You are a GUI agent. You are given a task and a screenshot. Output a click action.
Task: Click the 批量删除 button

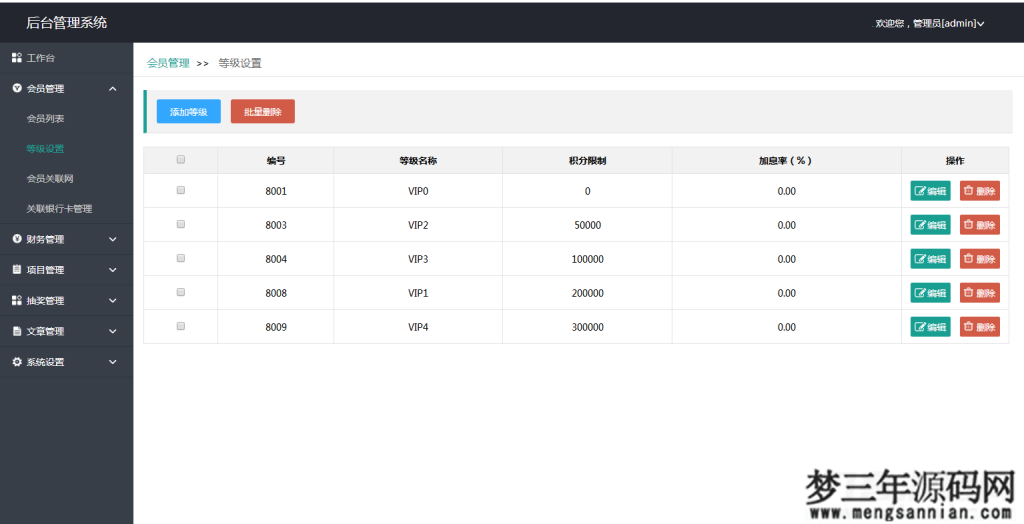click(262, 112)
